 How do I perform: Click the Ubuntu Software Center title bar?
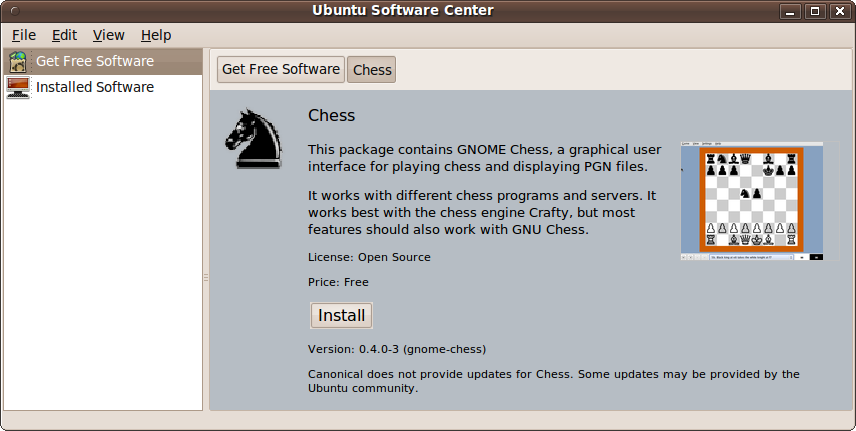click(403, 11)
